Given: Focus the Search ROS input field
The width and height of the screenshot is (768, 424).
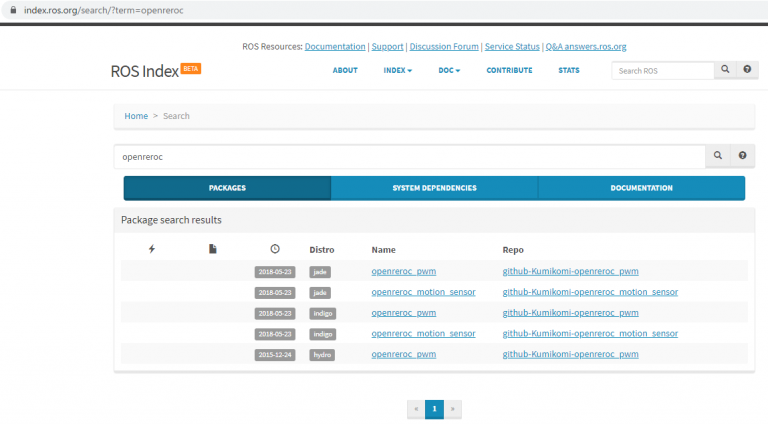Looking at the screenshot, I should coord(662,71).
